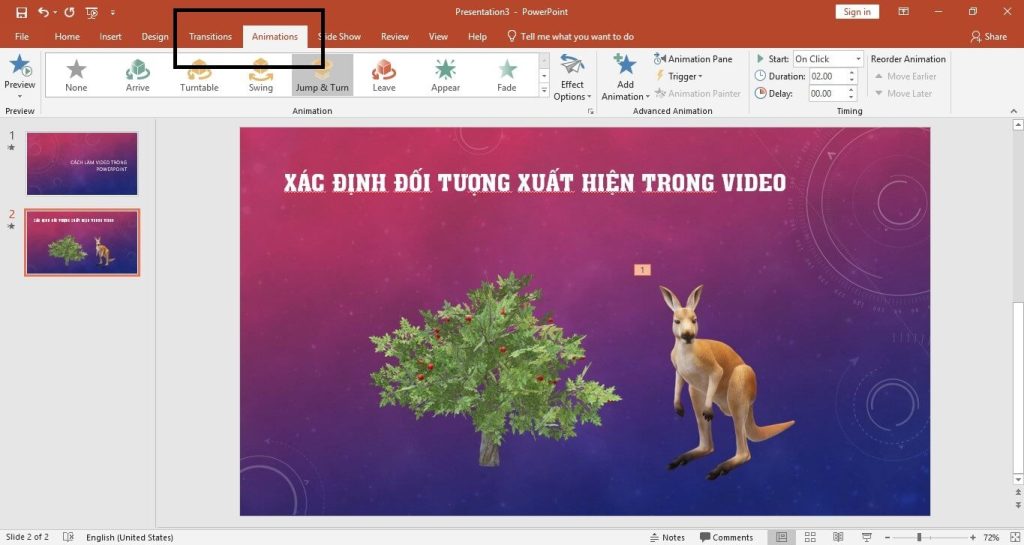Click animation marker 1 on the slide
This screenshot has height=545, width=1024.
(x=643, y=270)
